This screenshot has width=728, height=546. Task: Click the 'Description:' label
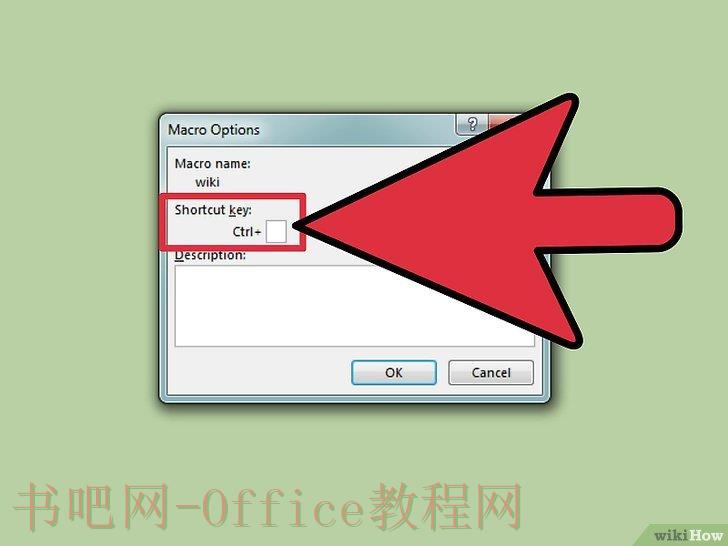210,256
